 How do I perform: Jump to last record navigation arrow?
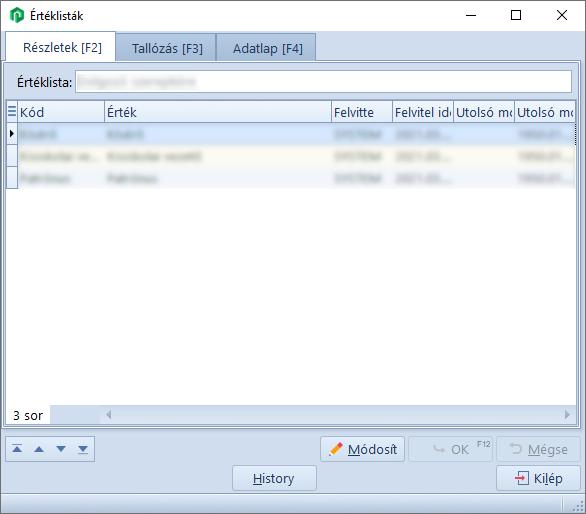coord(83,449)
